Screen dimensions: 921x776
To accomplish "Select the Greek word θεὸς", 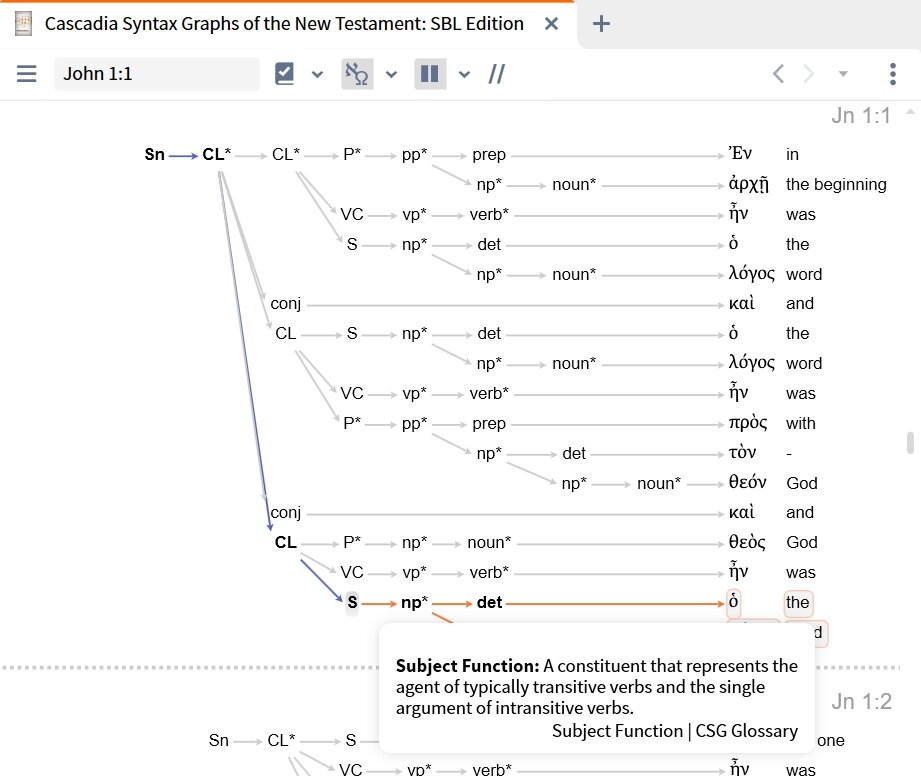I will coord(747,542).
